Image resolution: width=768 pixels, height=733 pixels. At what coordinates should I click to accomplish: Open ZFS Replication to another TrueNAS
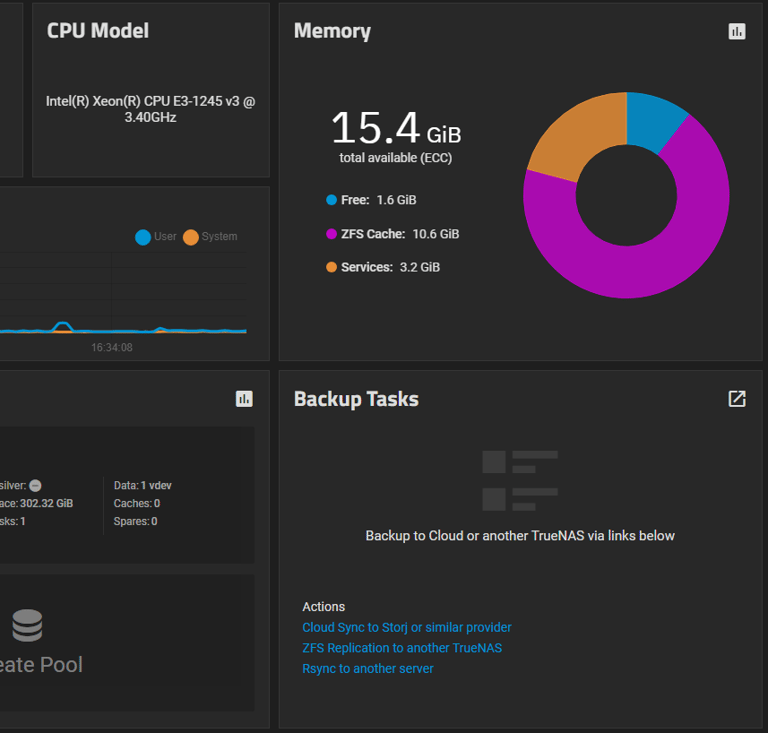tap(402, 648)
